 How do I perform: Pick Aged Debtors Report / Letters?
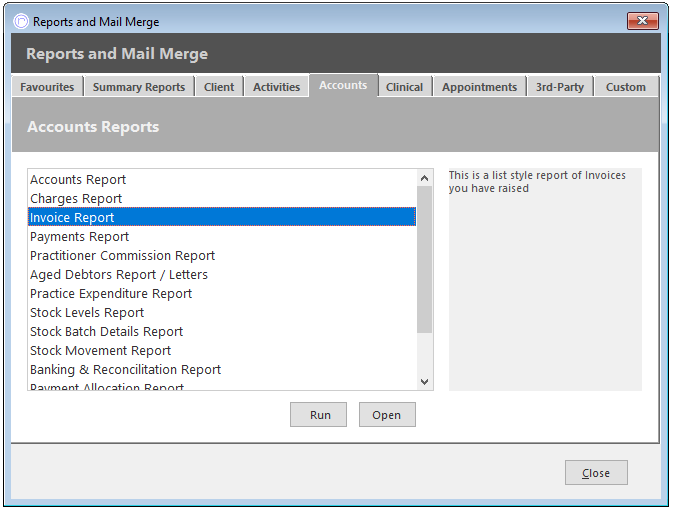click(x=222, y=274)
